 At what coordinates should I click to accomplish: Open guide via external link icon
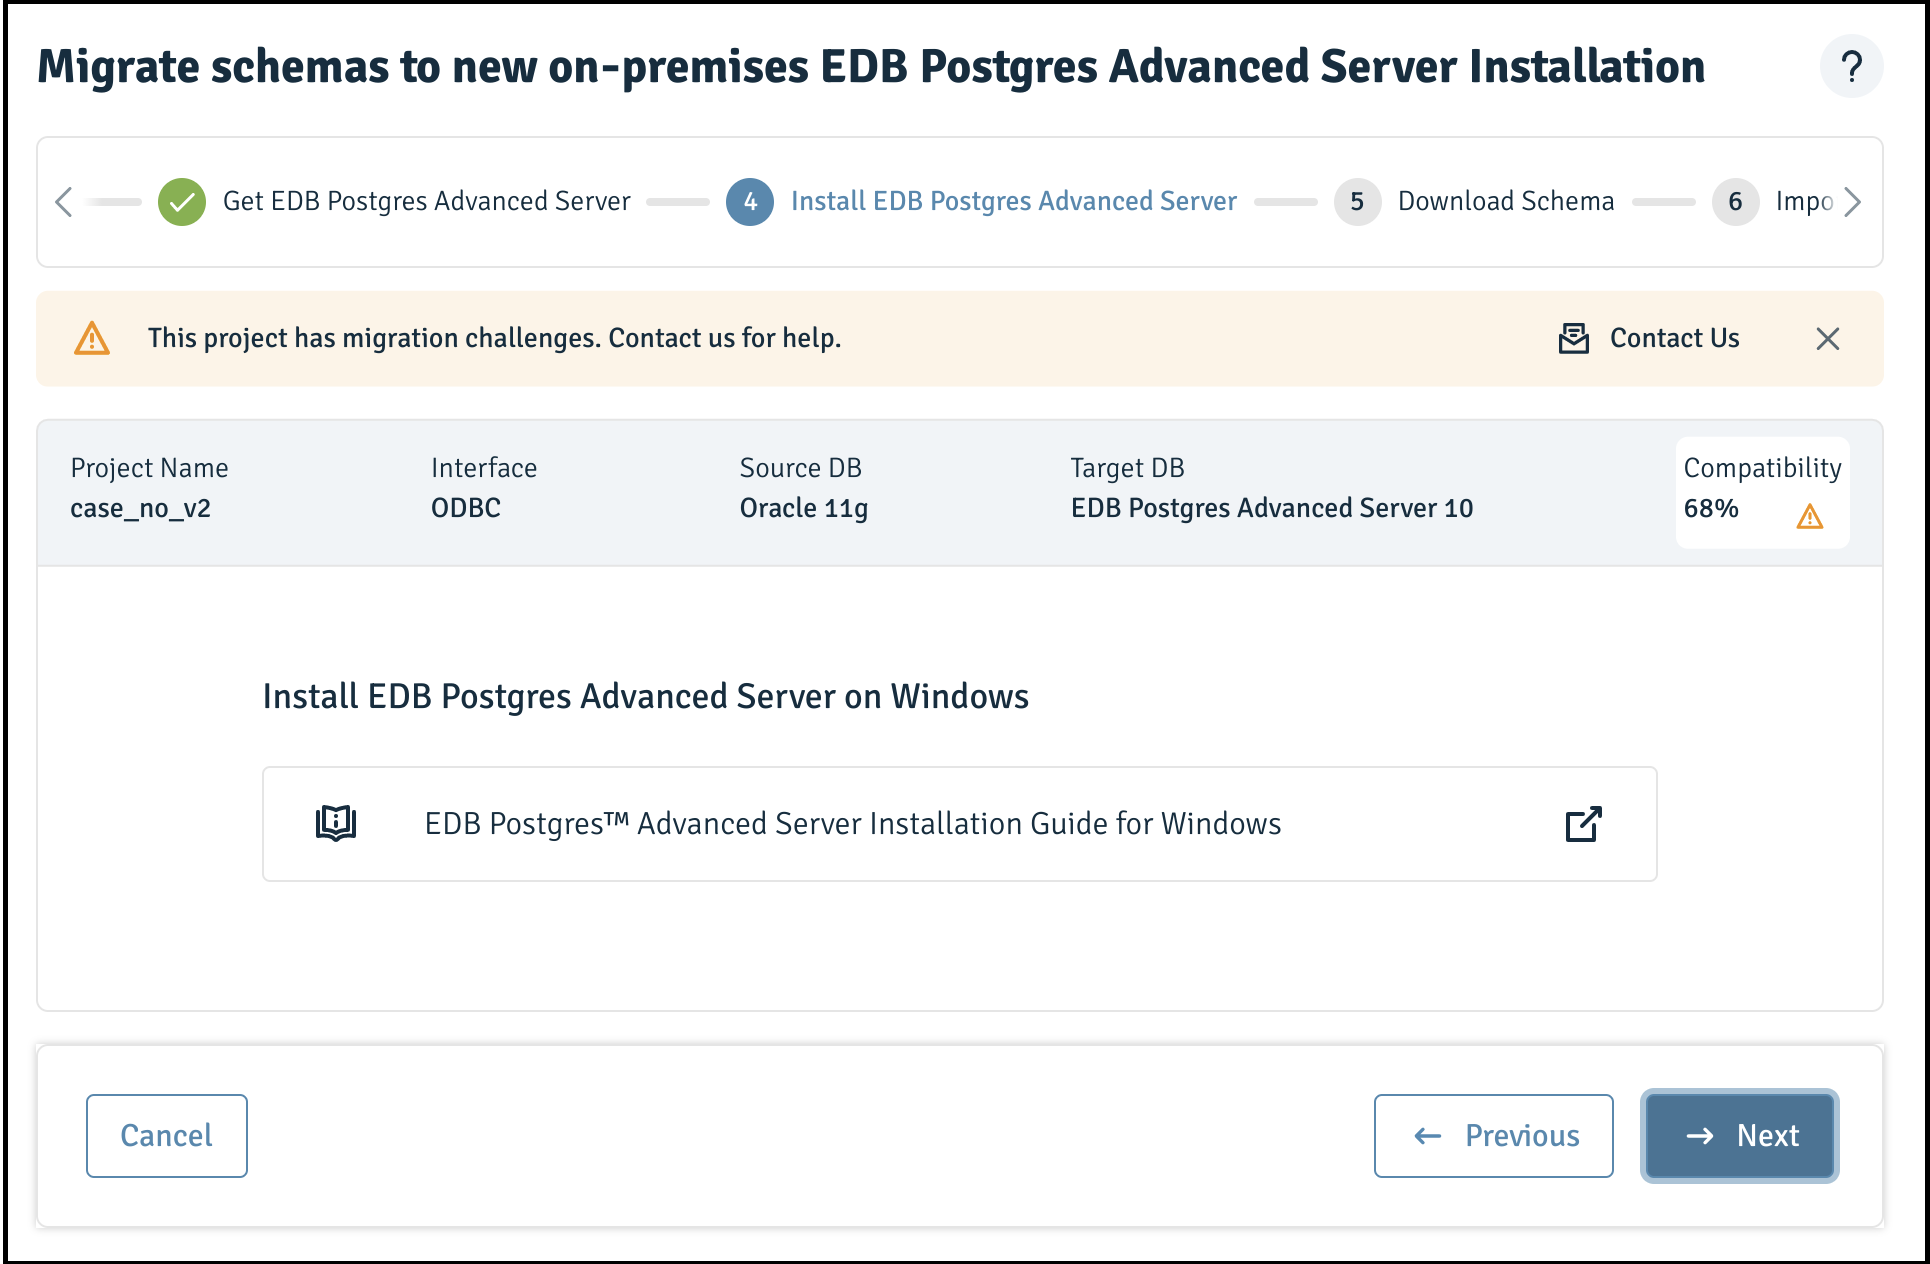point(1584,824)
